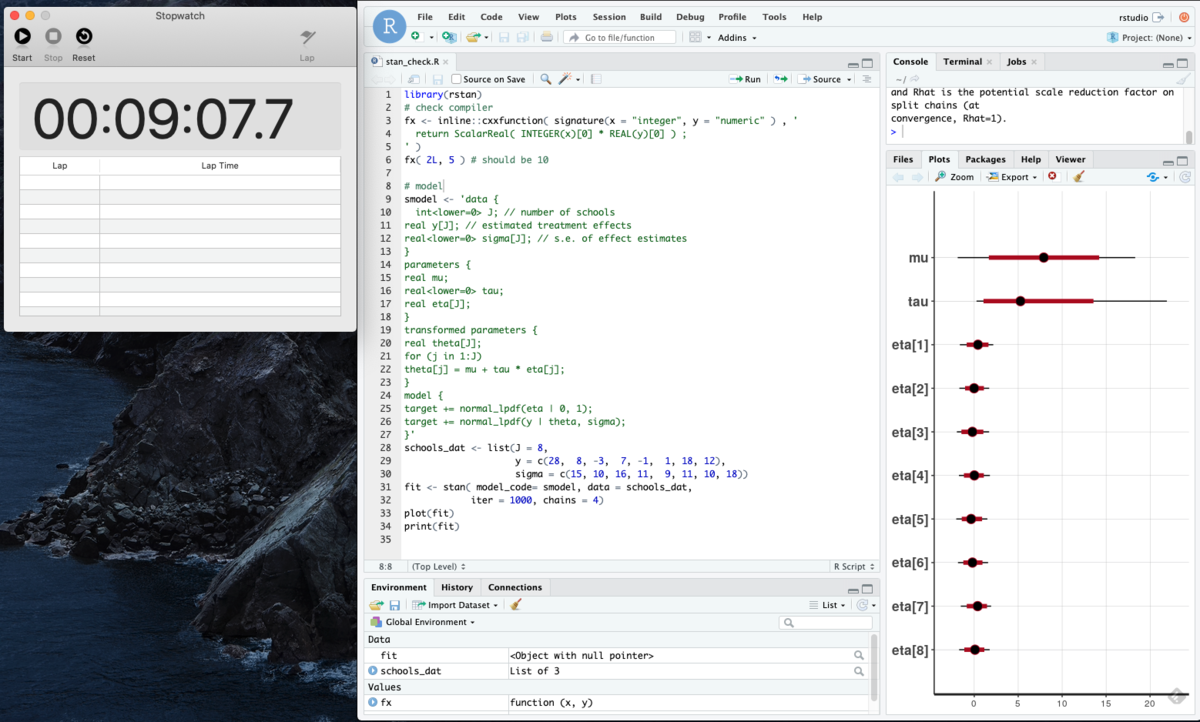Screen dimensions: 1200x722
Task: Clear the console with broom icon
Action: pyautogui.click(x=1182, y=79)
